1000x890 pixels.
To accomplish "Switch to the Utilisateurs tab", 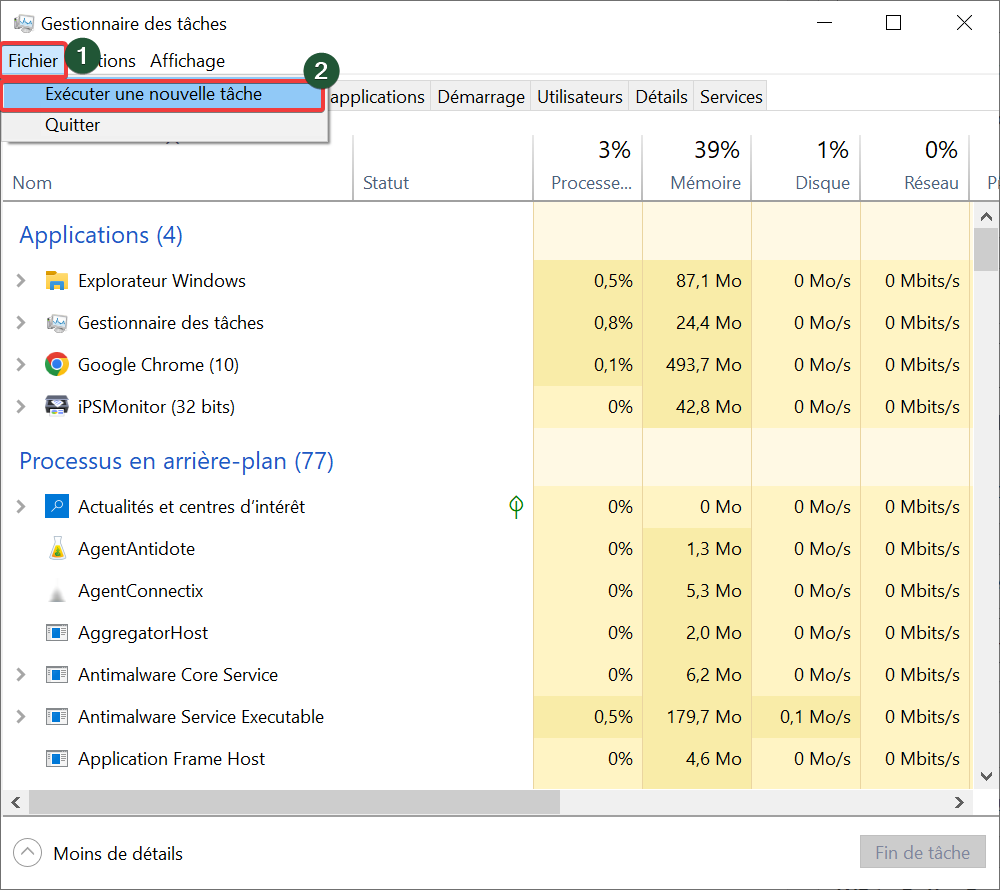I will coord(579,97).
